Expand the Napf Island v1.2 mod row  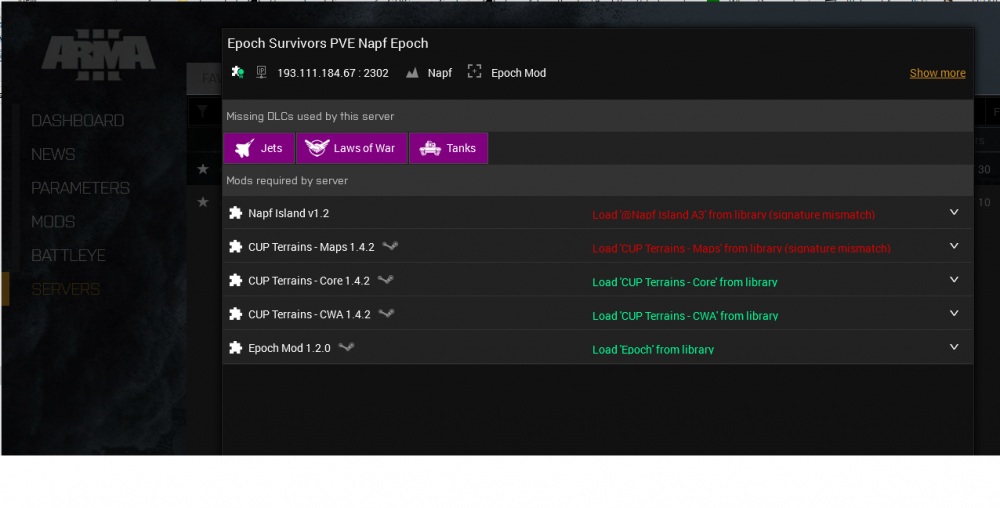point(954,212)
